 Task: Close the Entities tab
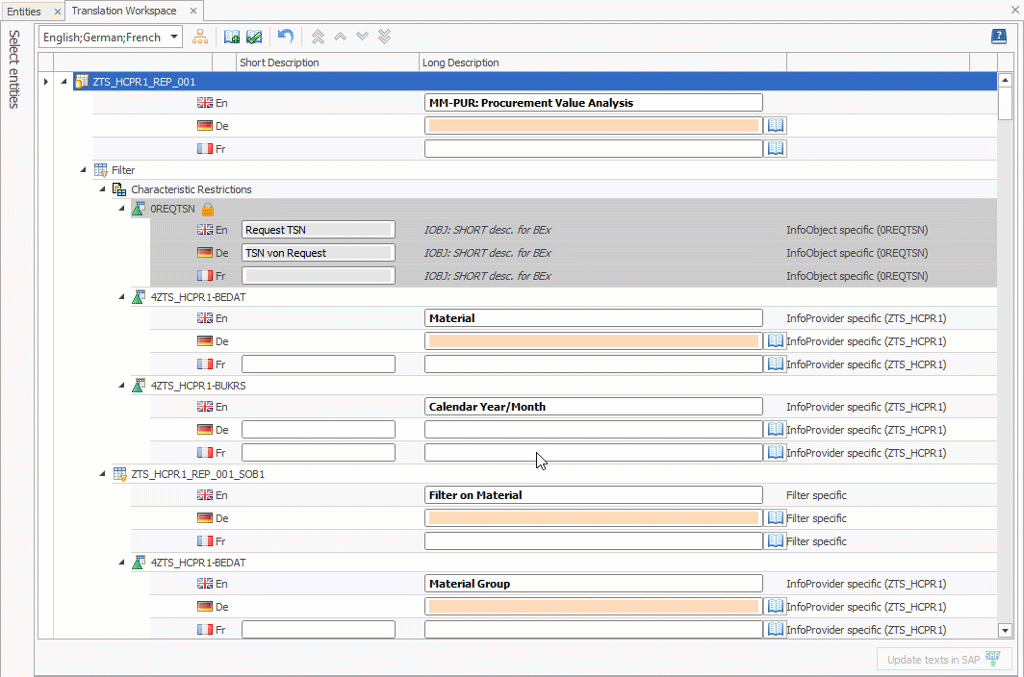(x=57, y=12)
